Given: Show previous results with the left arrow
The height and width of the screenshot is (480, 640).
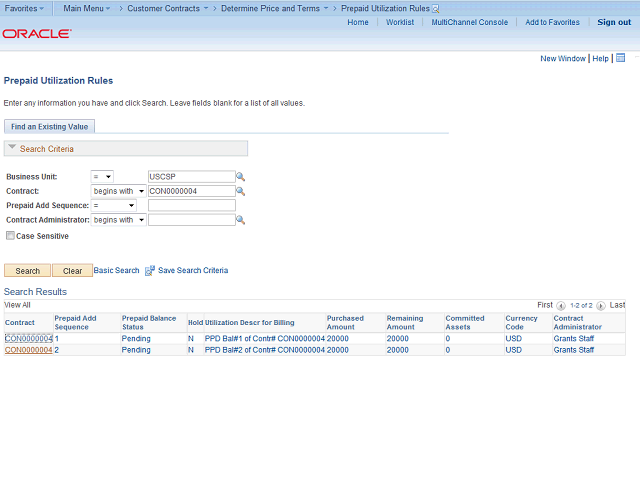Looking at the screenshot, I should pos(561,305).
